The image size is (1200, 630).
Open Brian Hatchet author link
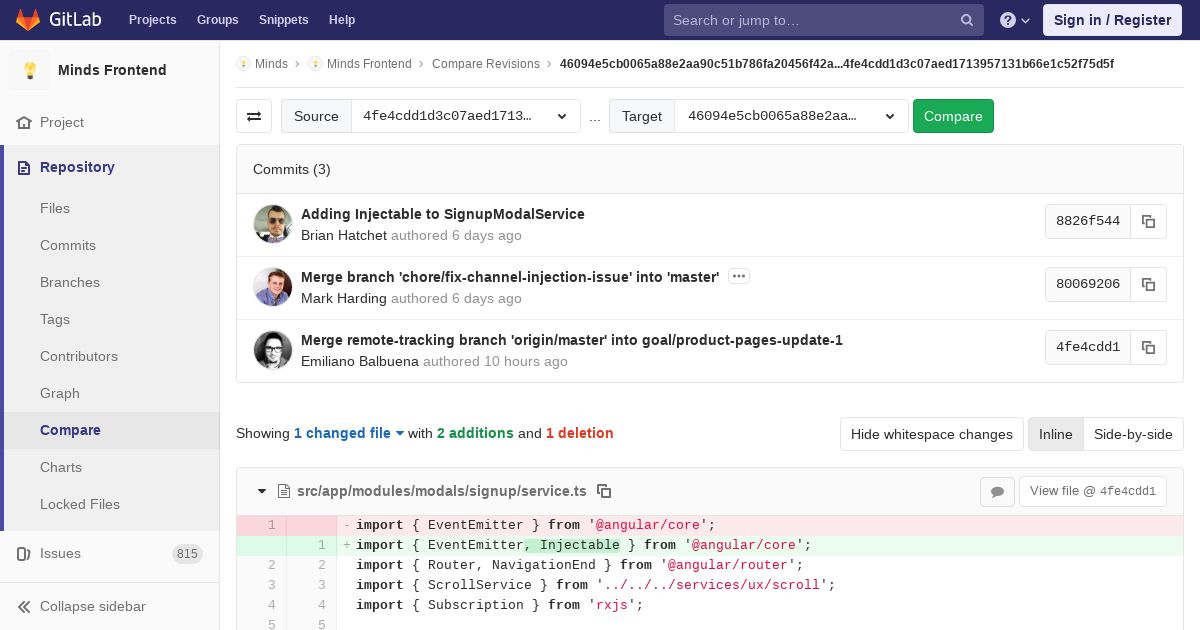(344, 236)
